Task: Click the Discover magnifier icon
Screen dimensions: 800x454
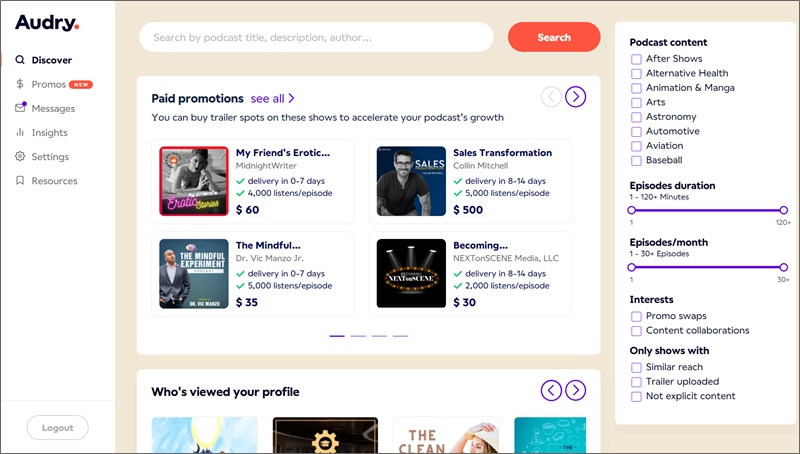Action: [20, 60]
